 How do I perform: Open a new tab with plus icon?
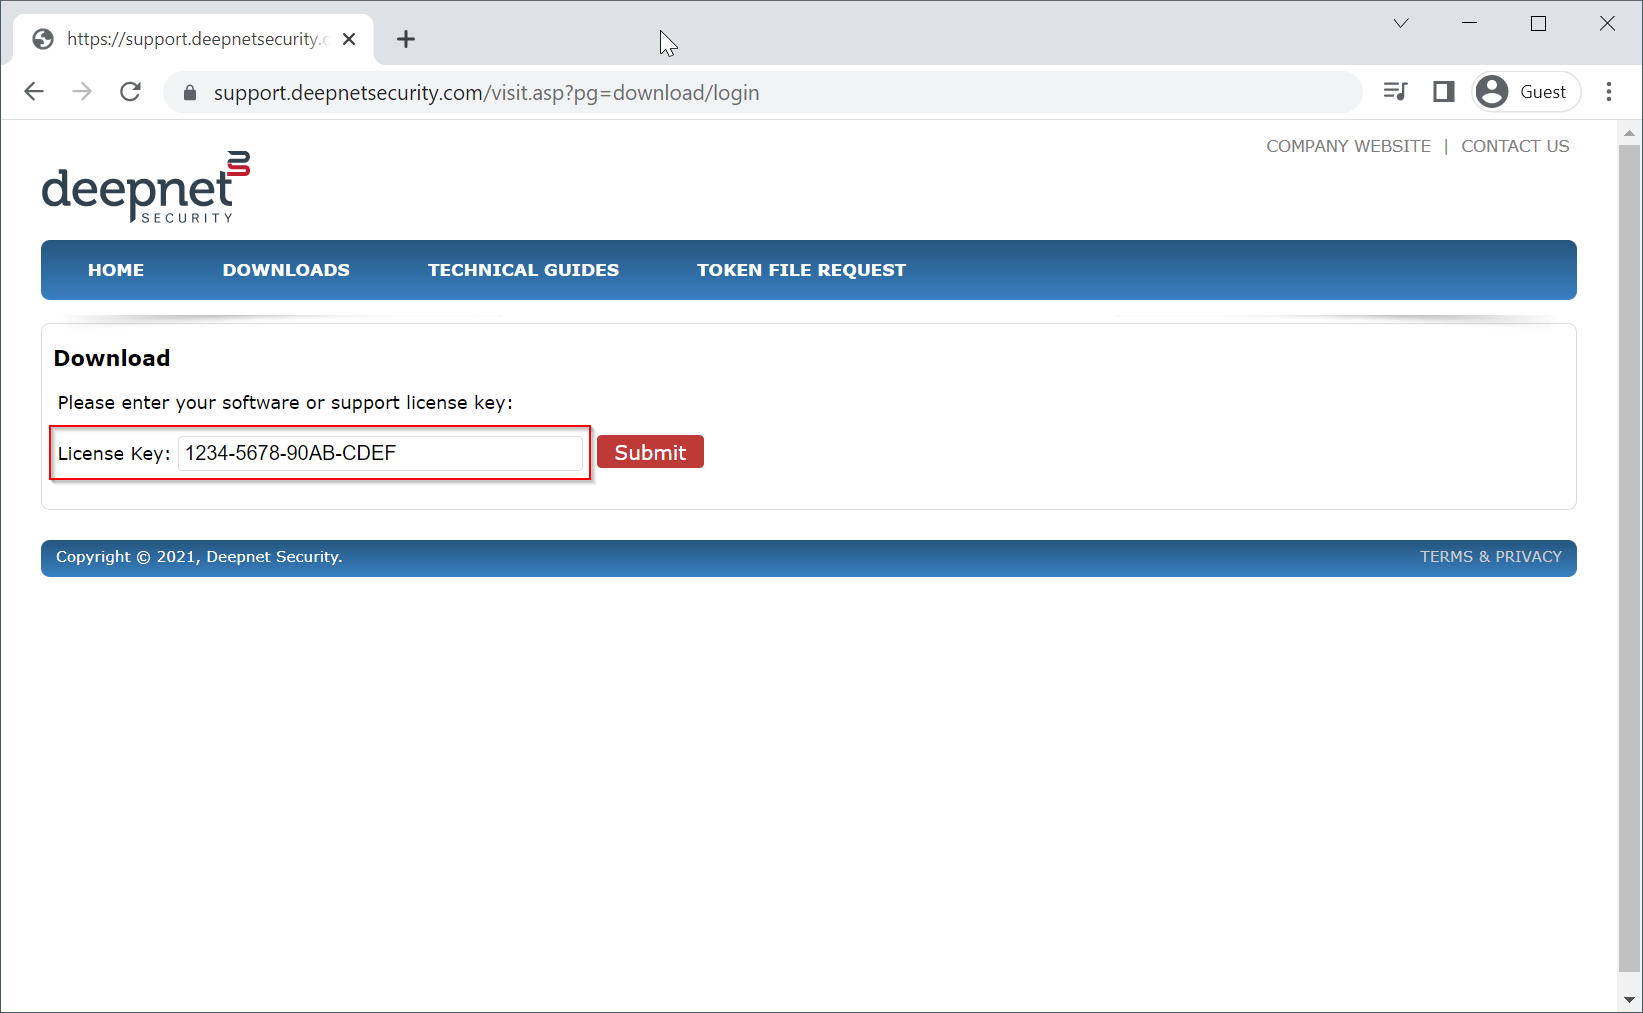tap(405, 39)
